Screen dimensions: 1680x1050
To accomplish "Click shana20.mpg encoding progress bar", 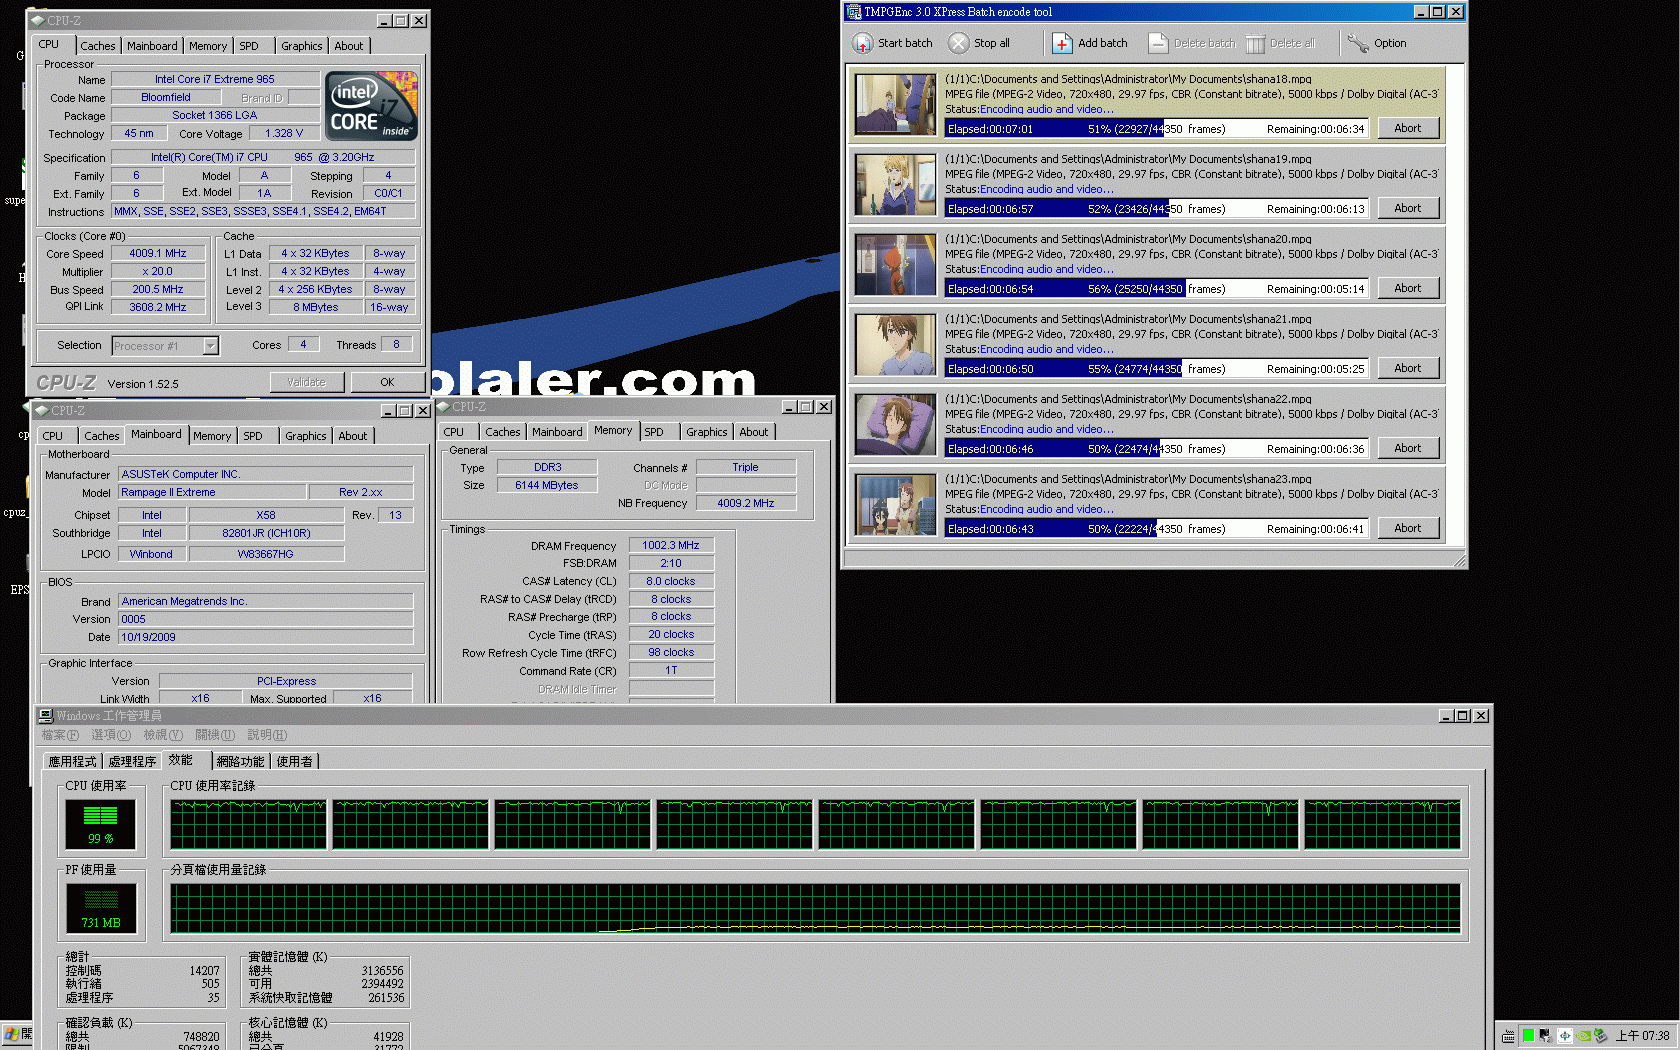I will point(1156,288).
